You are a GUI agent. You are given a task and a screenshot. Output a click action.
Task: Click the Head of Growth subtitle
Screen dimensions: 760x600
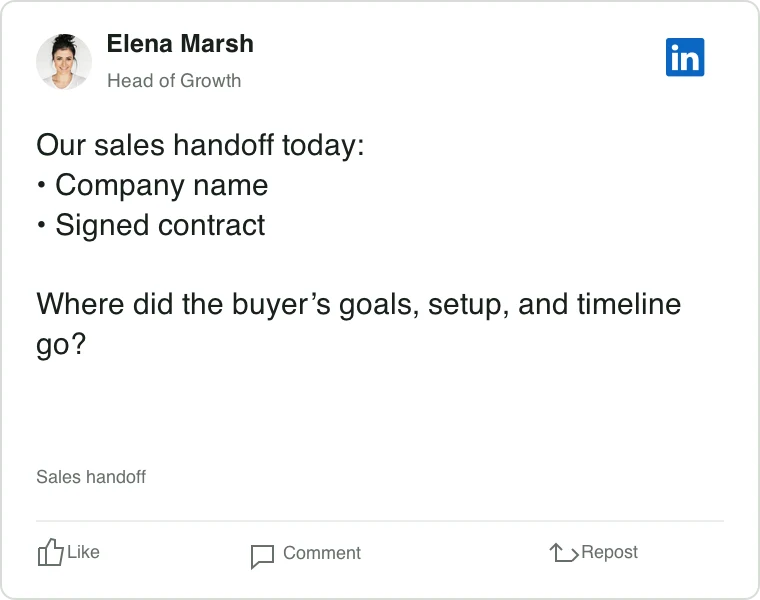pos(174,80)
